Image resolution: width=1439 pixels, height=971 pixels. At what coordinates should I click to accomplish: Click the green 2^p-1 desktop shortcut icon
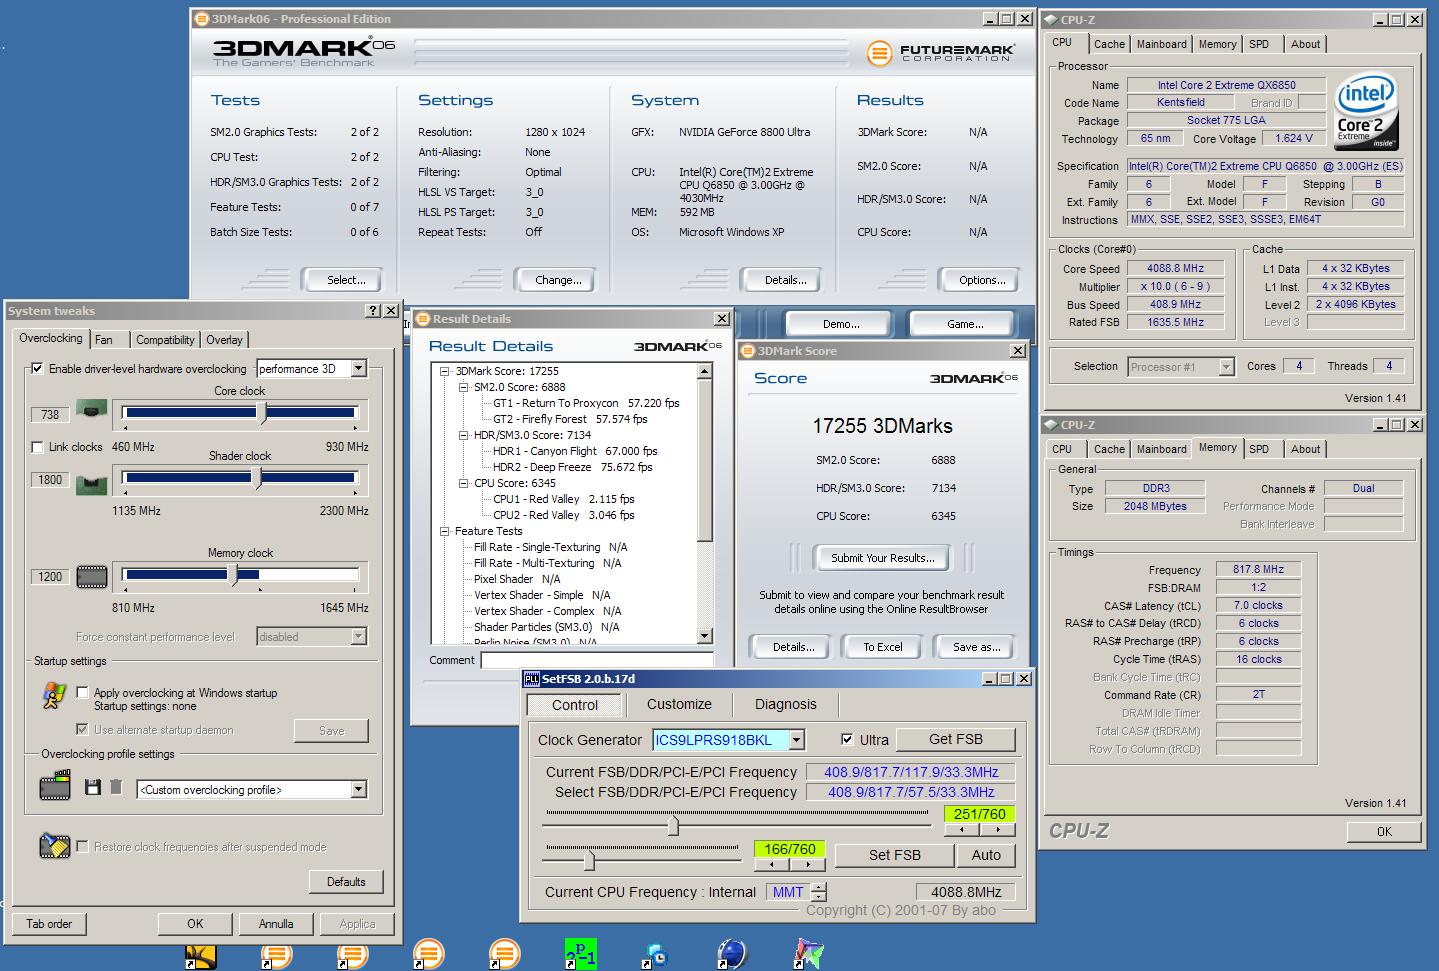(x=580, y=954)
